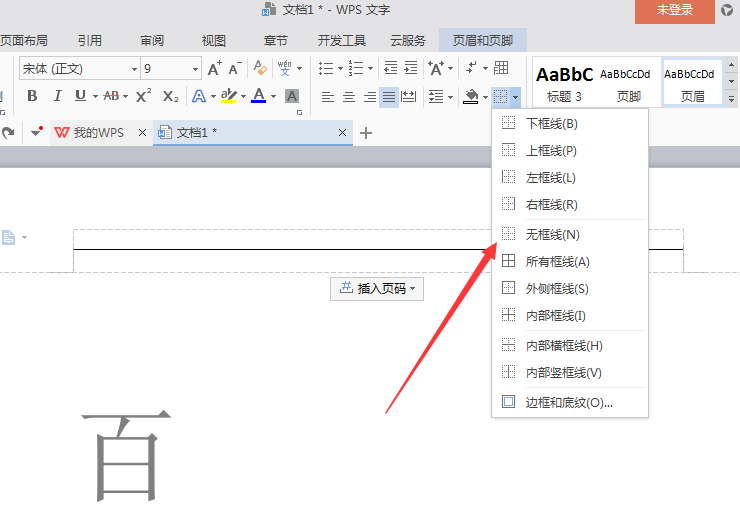Screen dimensions: 740x528
Task: Click the font color red A button
Action: (259, 96)
